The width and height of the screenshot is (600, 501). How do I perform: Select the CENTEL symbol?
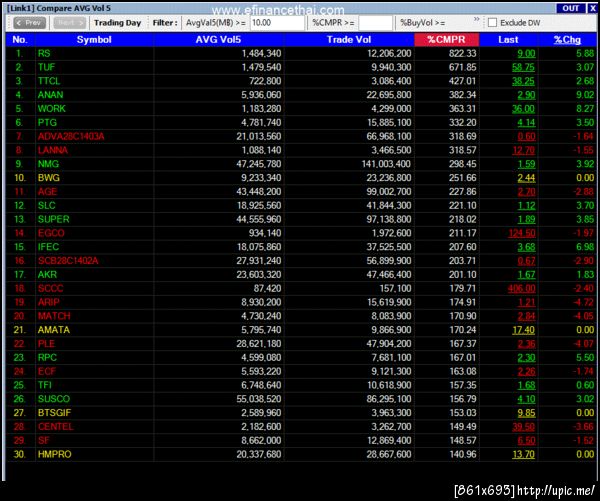click(x=55, y=426)
